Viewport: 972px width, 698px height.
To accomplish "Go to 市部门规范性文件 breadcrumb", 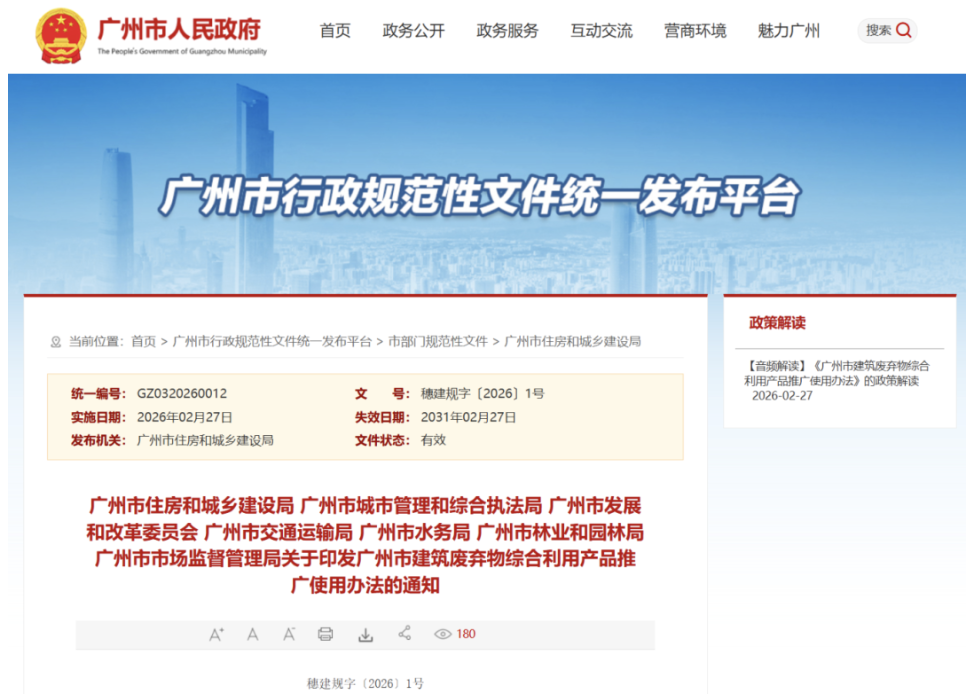I will point(438,341).
